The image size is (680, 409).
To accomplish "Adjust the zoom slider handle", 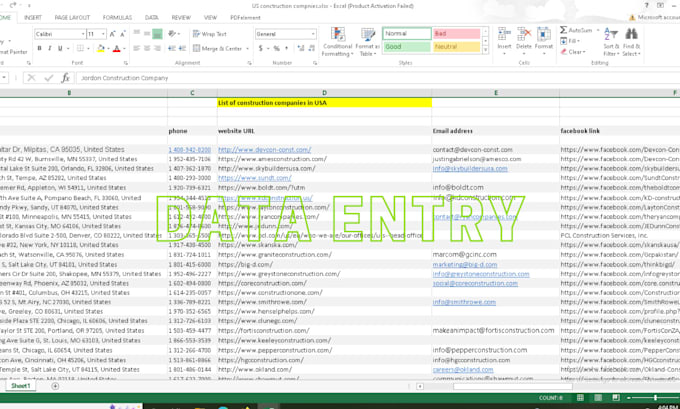I will pyautogui.click(x=655, y=398).
